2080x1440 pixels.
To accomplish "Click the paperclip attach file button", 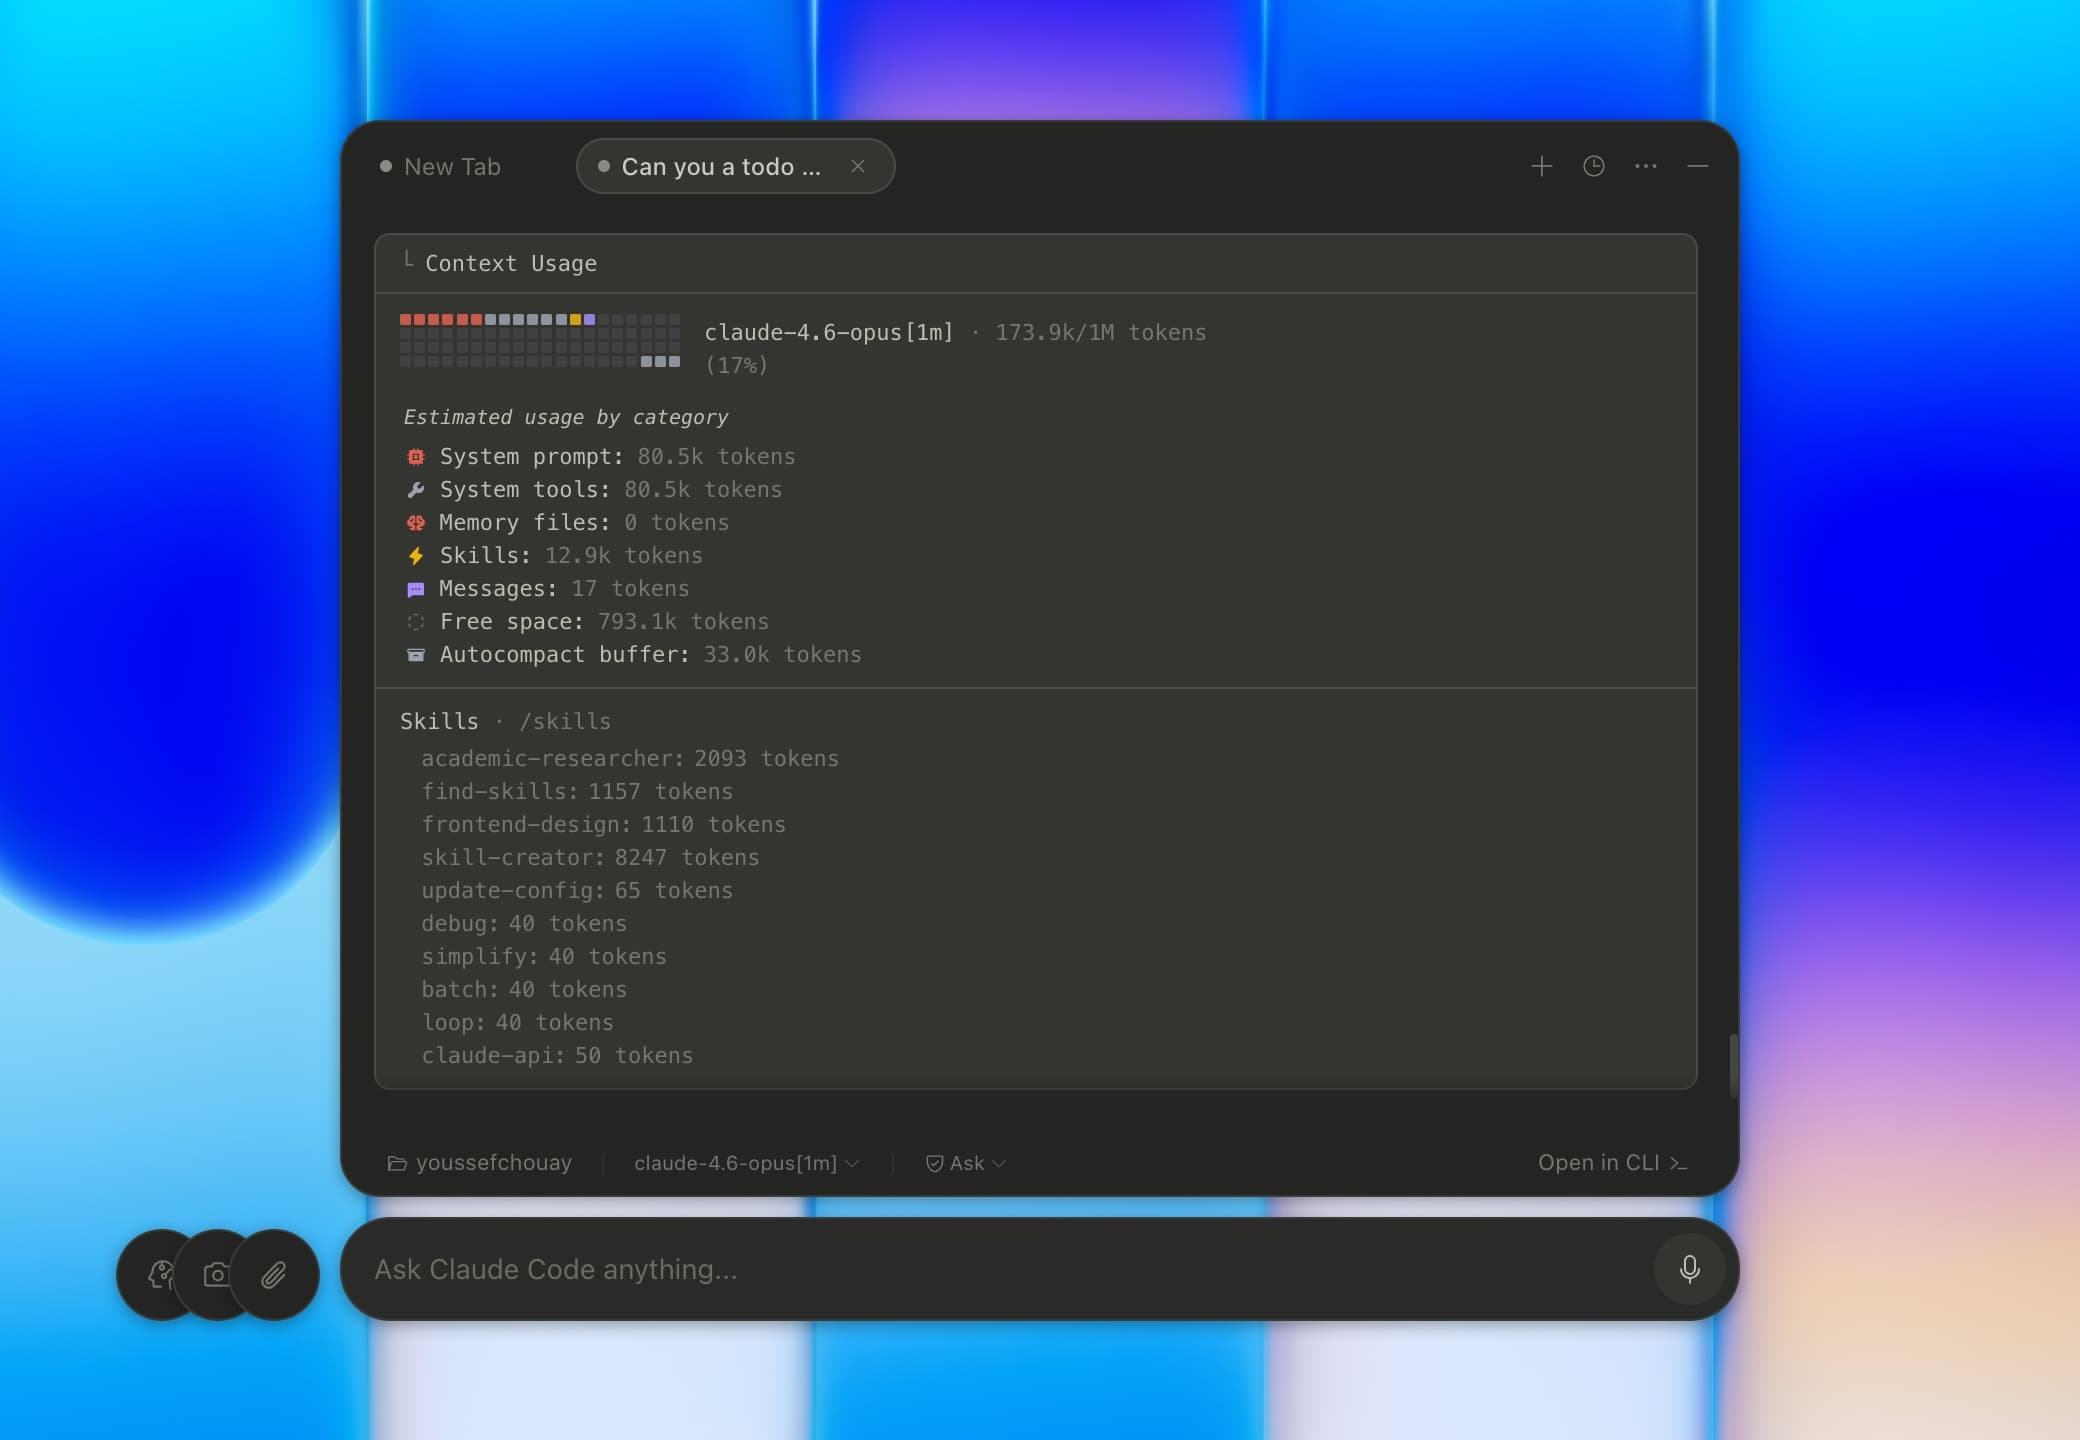I will (x=274, y=1274).
